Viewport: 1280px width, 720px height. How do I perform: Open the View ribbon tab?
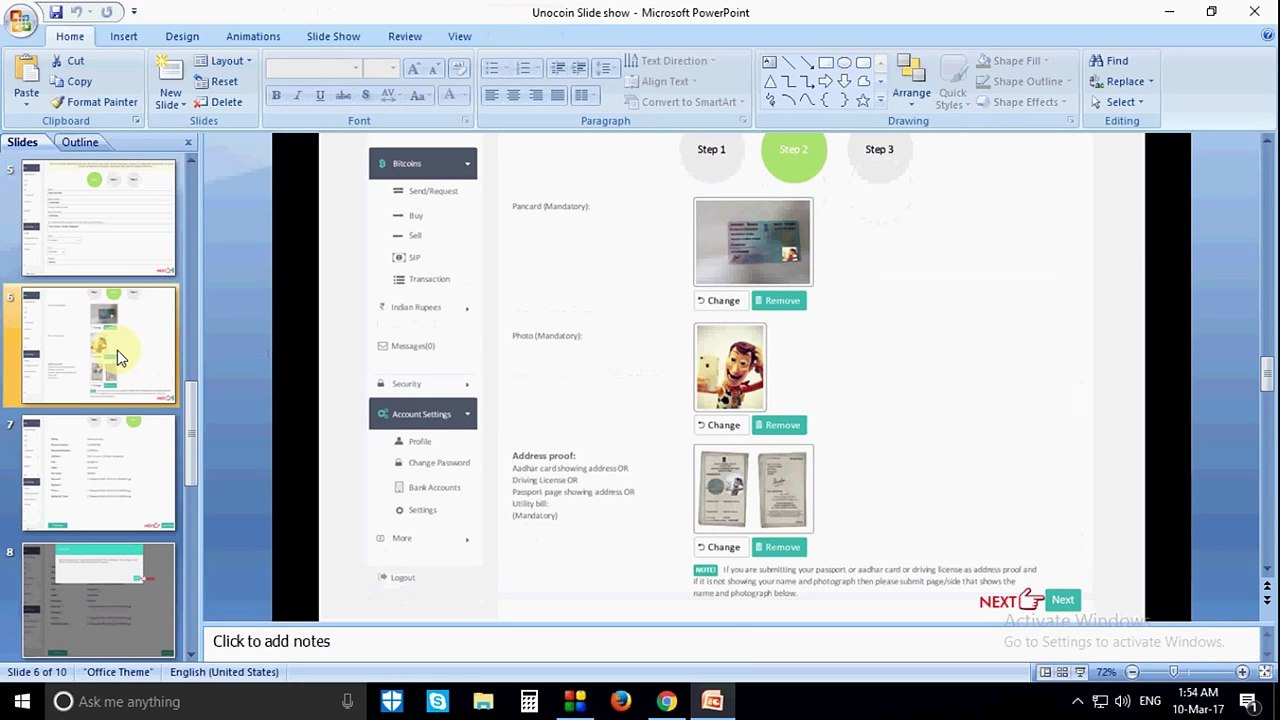click(x=460, y=37)
